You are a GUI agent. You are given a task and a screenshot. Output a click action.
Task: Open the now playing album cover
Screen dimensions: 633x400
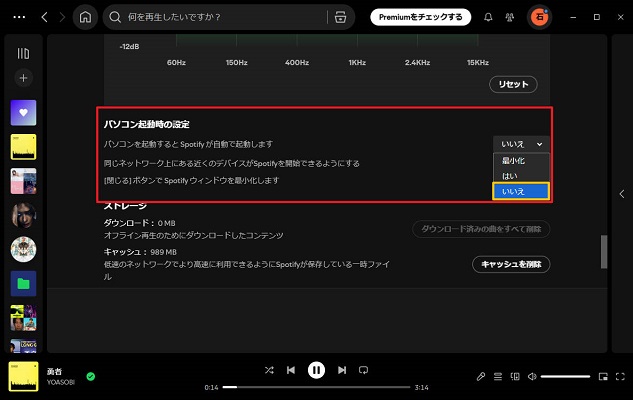23,376
